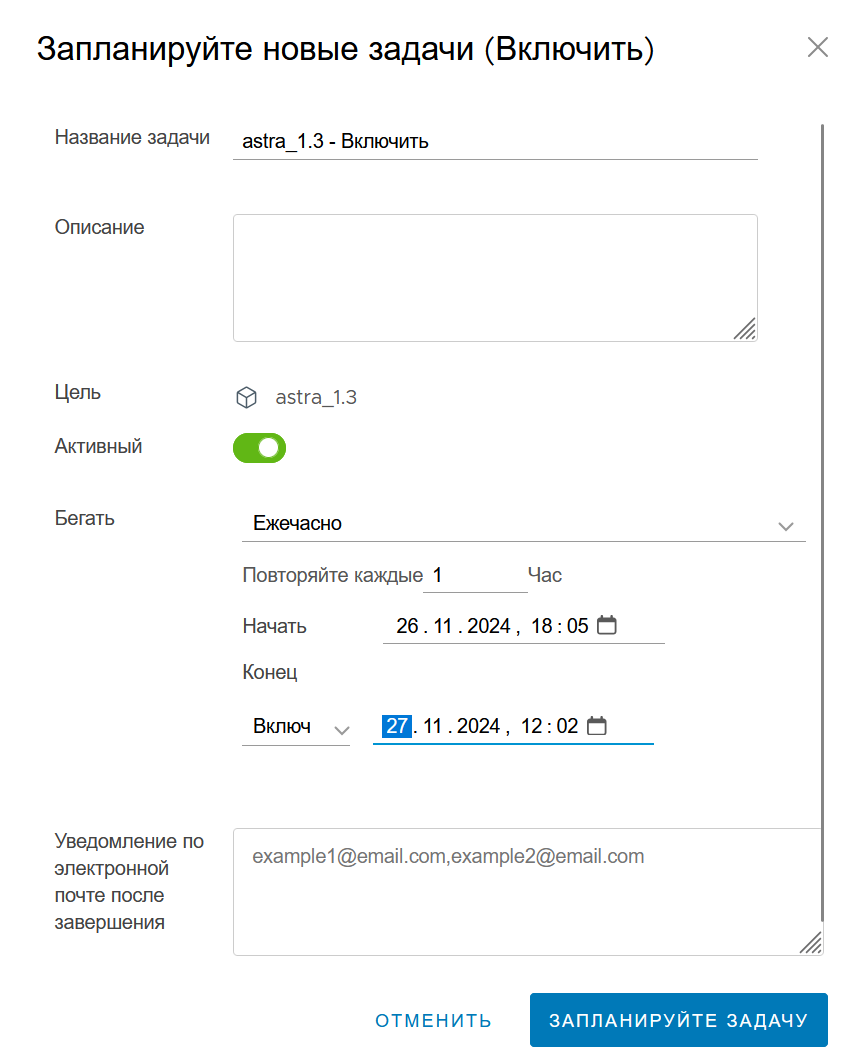Open the Ежечасно frequency dropdown
The height and width of the screenshot is (1063, 850).
523,524
